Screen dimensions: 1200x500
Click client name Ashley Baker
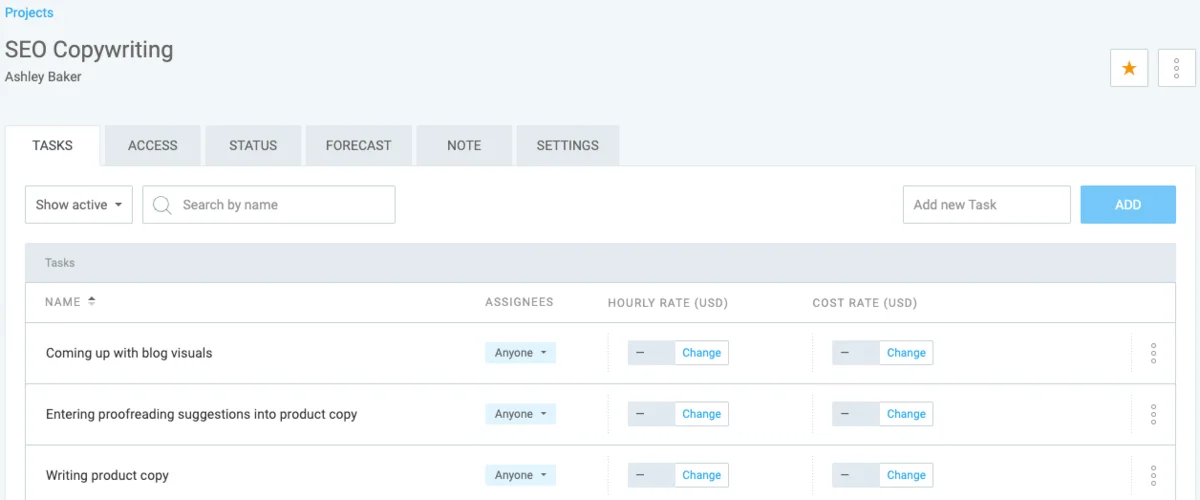point(43,77)
